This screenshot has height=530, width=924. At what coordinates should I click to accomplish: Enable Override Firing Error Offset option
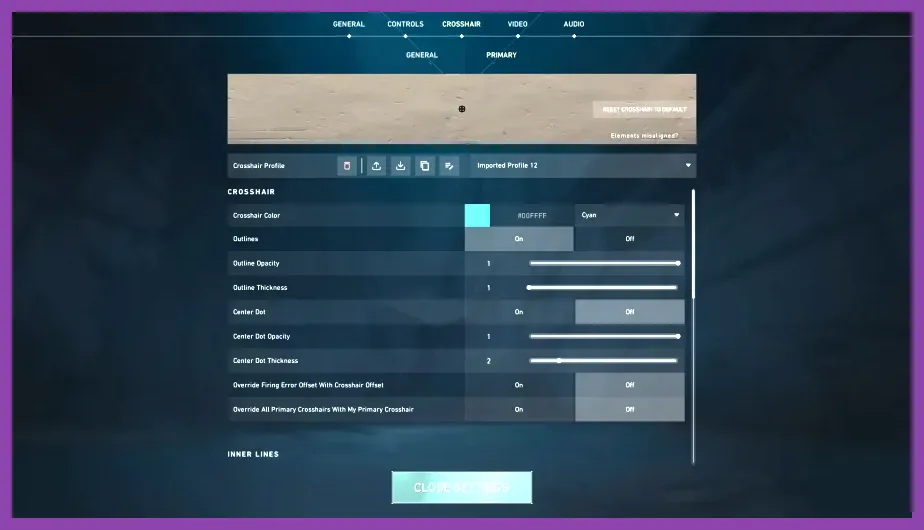[x=519, y=385]
